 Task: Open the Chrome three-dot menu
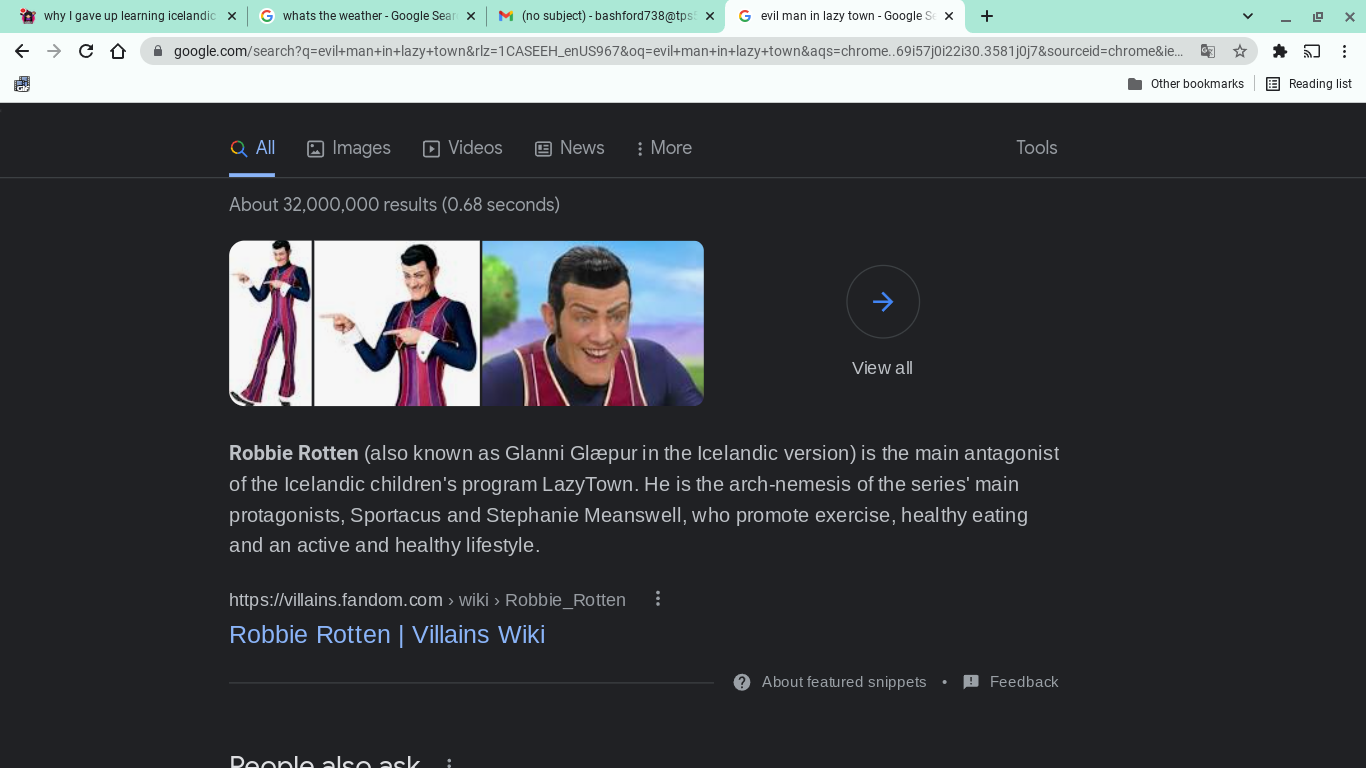click(1344, 51)
